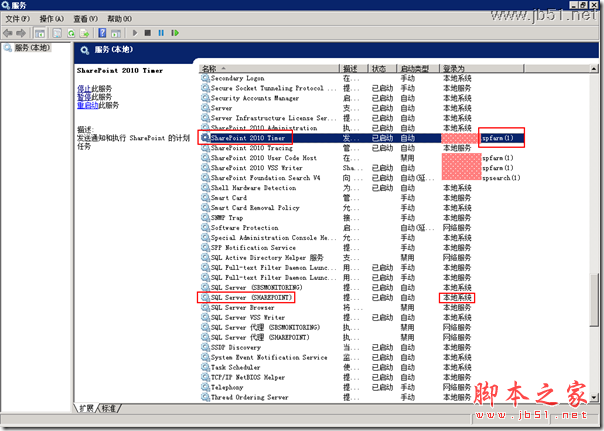Click the gear icon beside Telephony

pyautogui.click(x=205, y=387)
